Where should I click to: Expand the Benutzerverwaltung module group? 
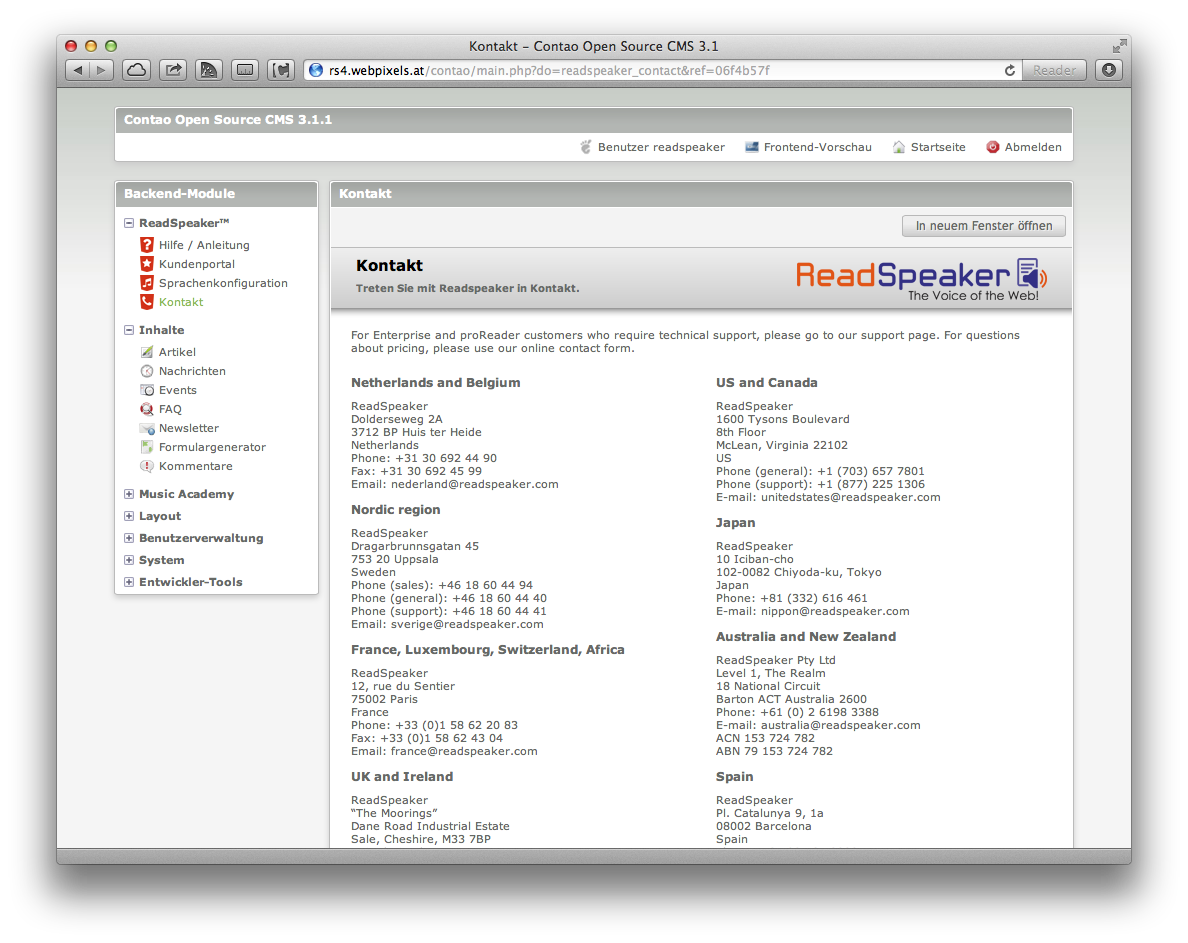[x=129, y=538]
